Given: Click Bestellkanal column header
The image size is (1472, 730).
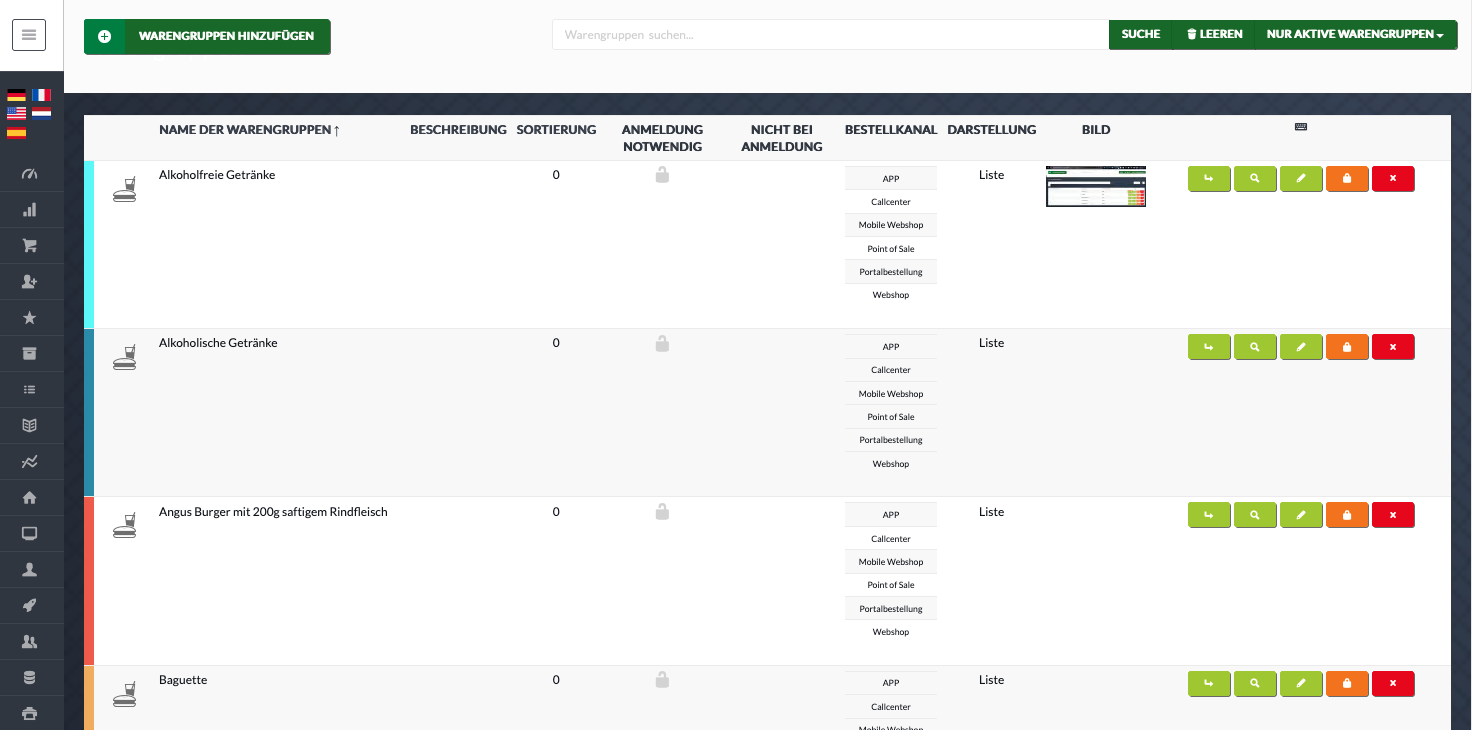Looking at the screenshot, I should tap(891, 130).
